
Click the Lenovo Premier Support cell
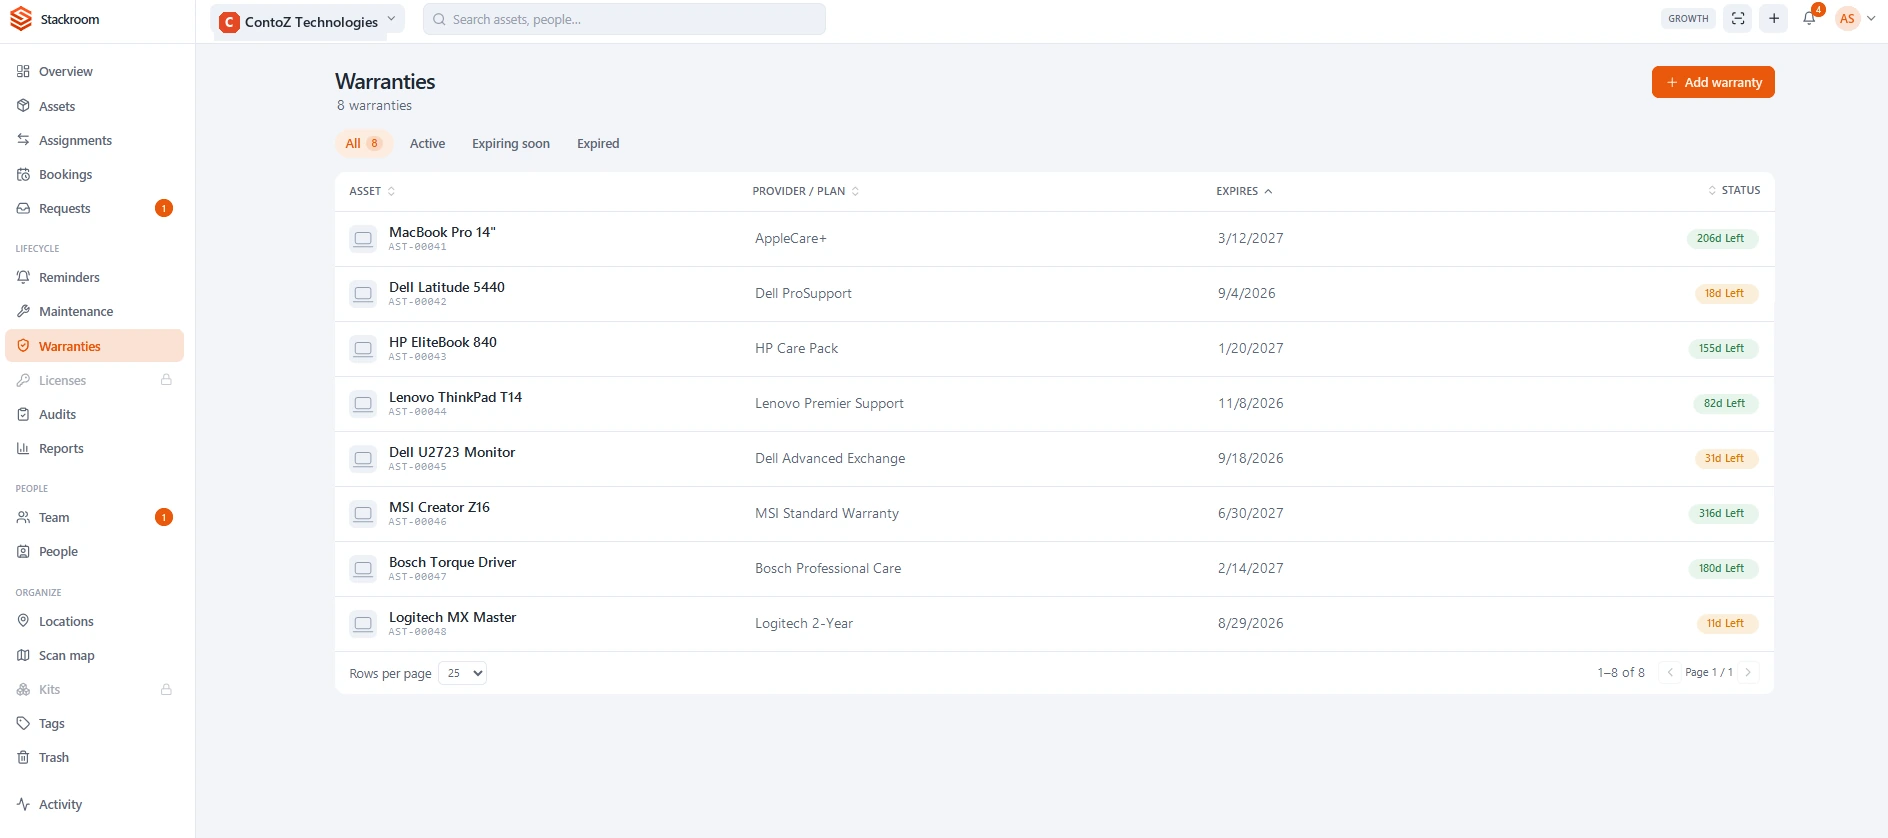click(x=829, y=403)
